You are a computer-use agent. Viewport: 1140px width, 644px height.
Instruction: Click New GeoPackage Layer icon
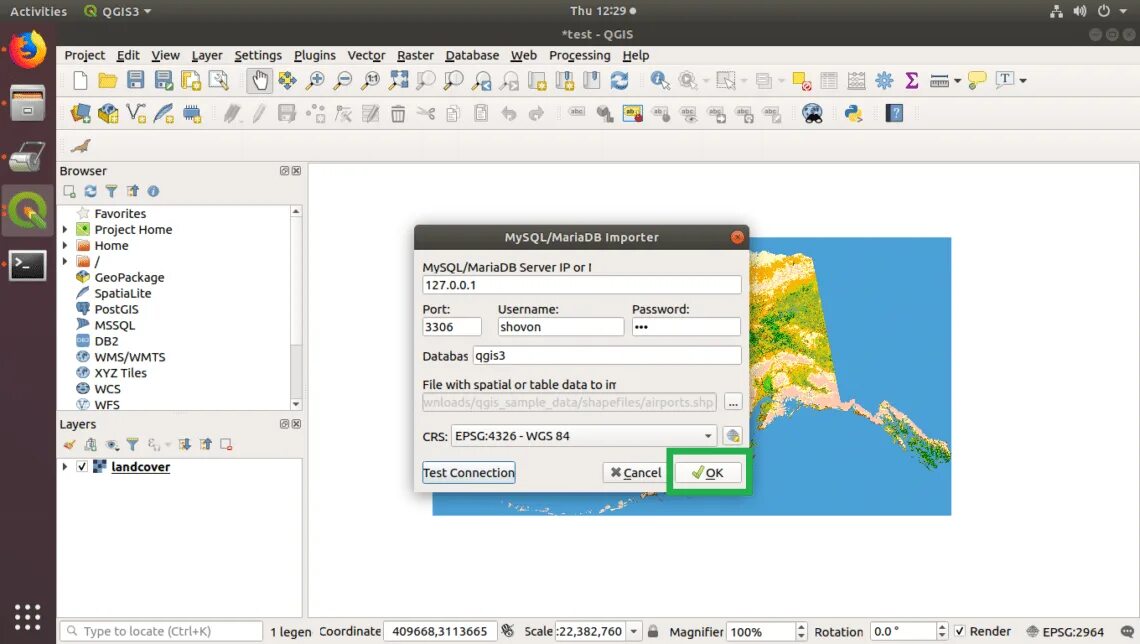point(108,113)
